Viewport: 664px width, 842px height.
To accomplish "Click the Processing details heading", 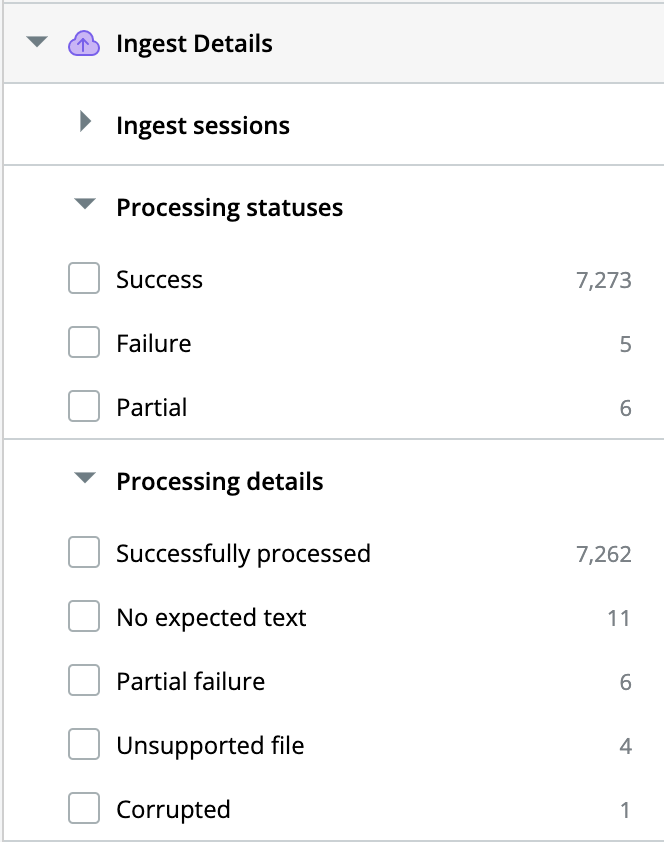I will pos(220,482).
